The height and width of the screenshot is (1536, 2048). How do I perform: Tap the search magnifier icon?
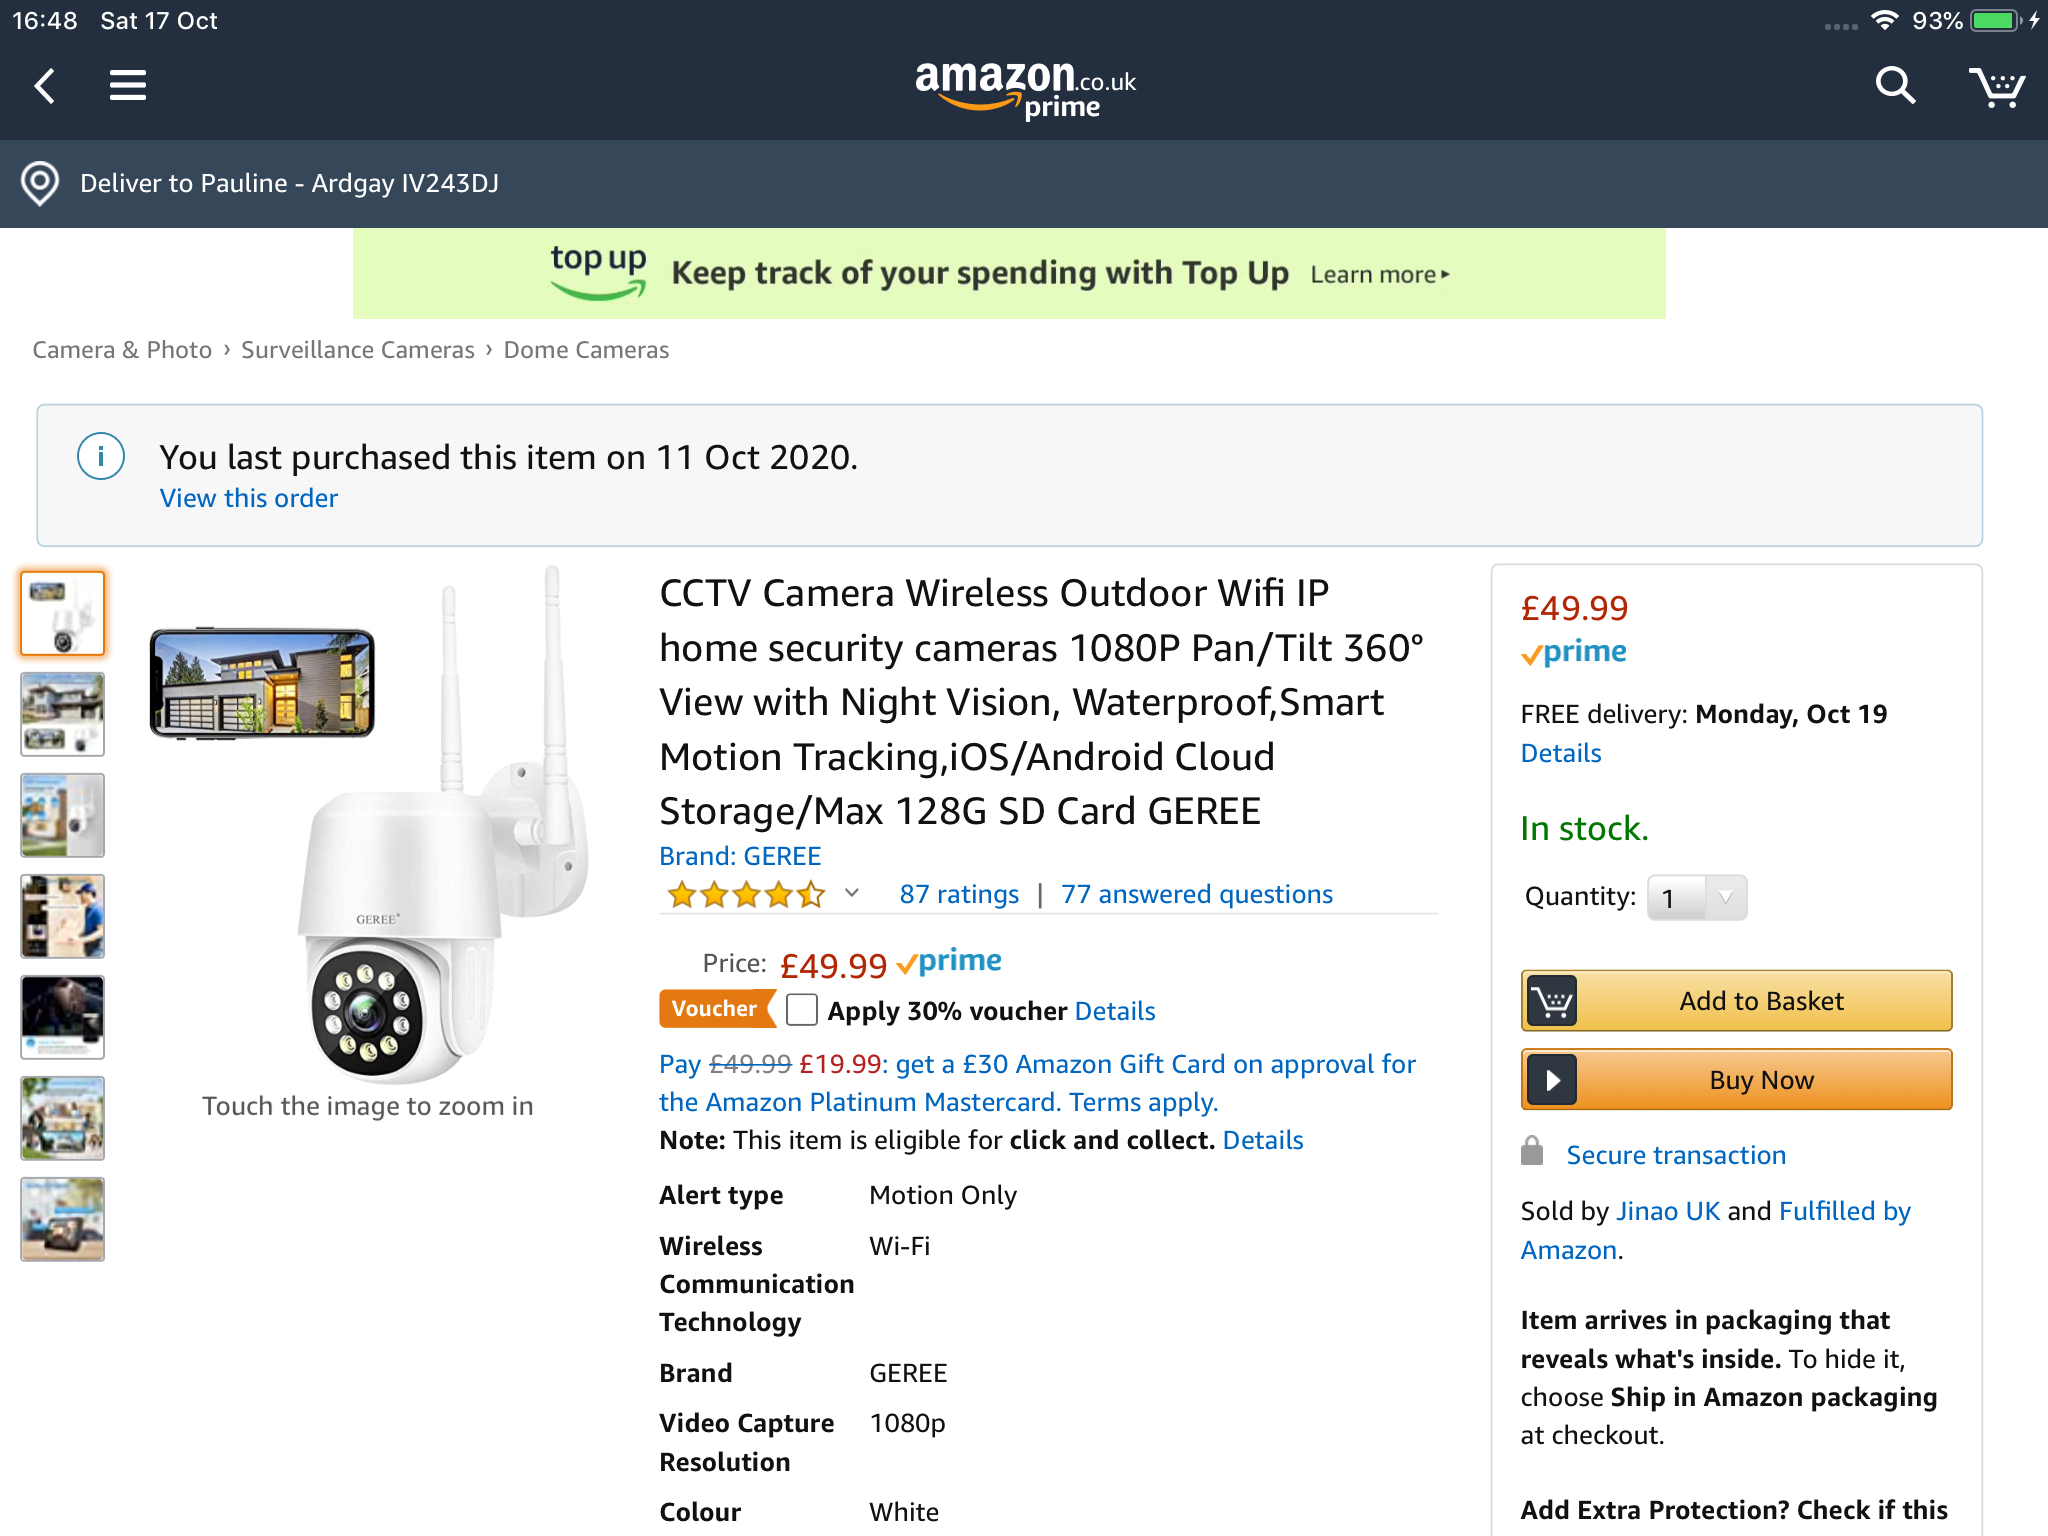[1894, 86]
